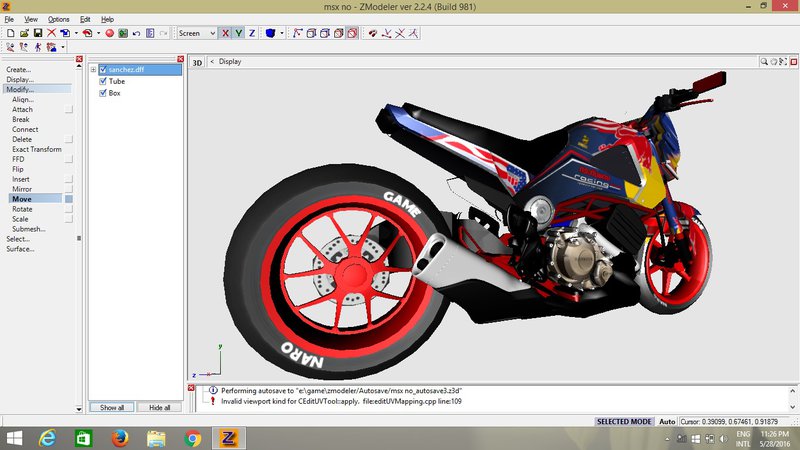This screenshot has width=800, height=450.
Task: Click the red X delete icon in toolbar
Action: point(51,33)
